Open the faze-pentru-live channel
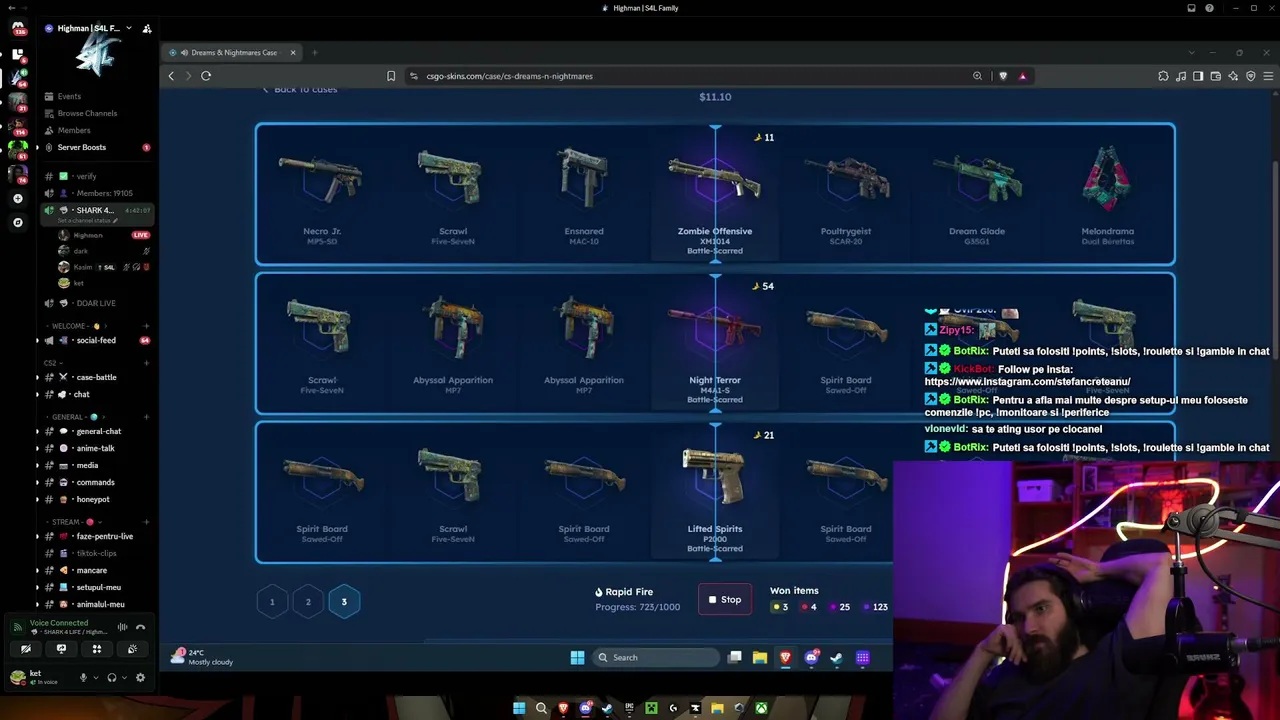Viewport: 1280px width, 720px height. coord(96,536)
